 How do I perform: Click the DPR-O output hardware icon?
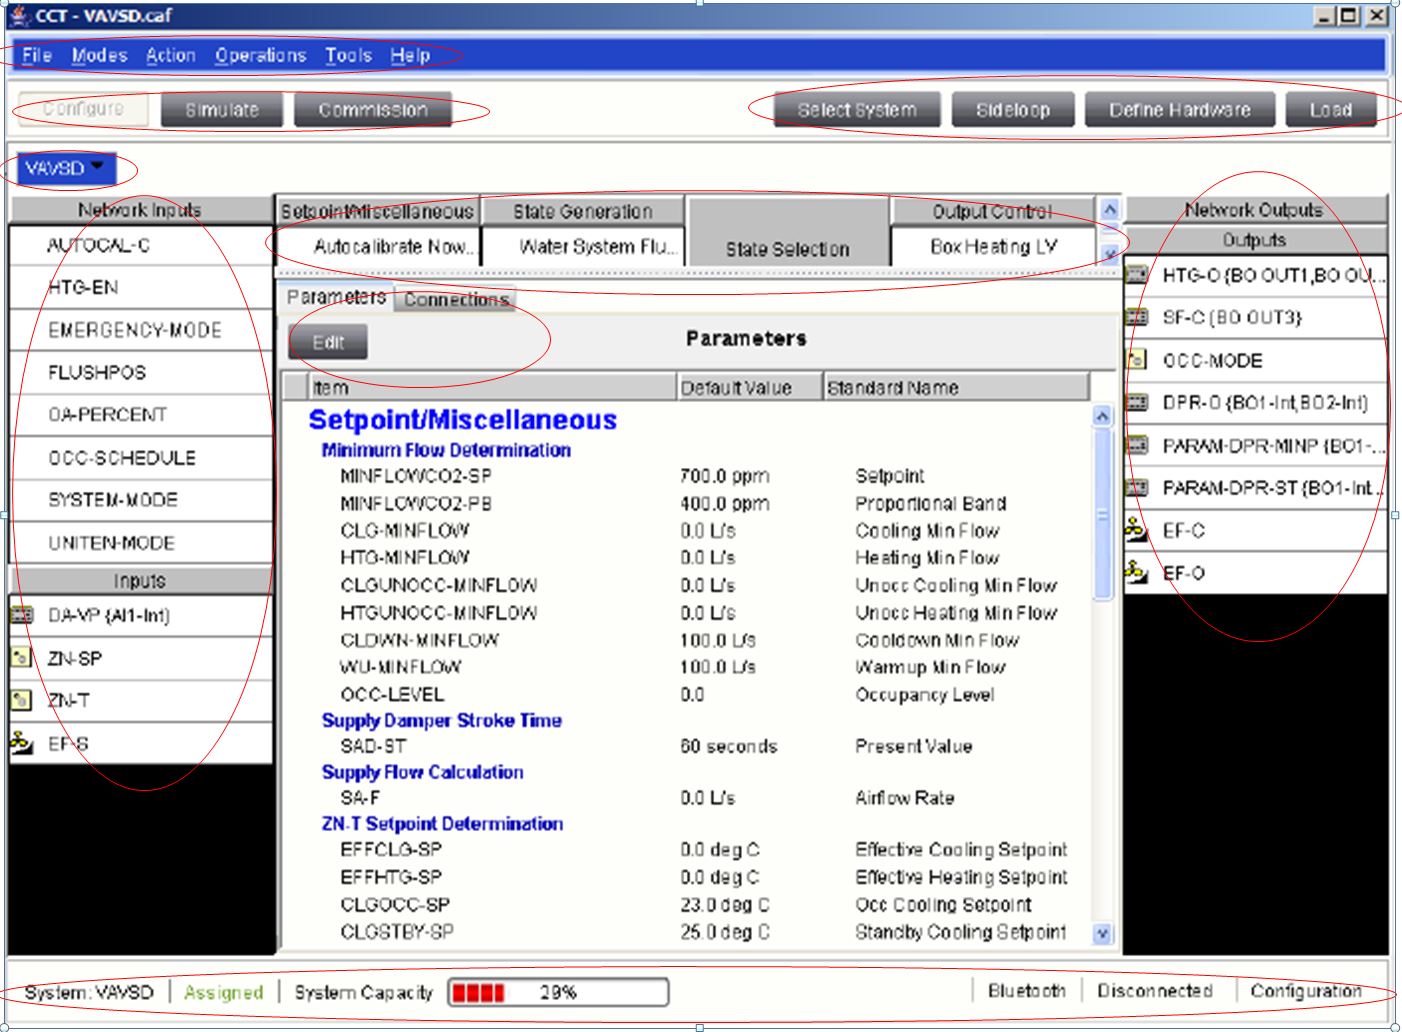1137,403
